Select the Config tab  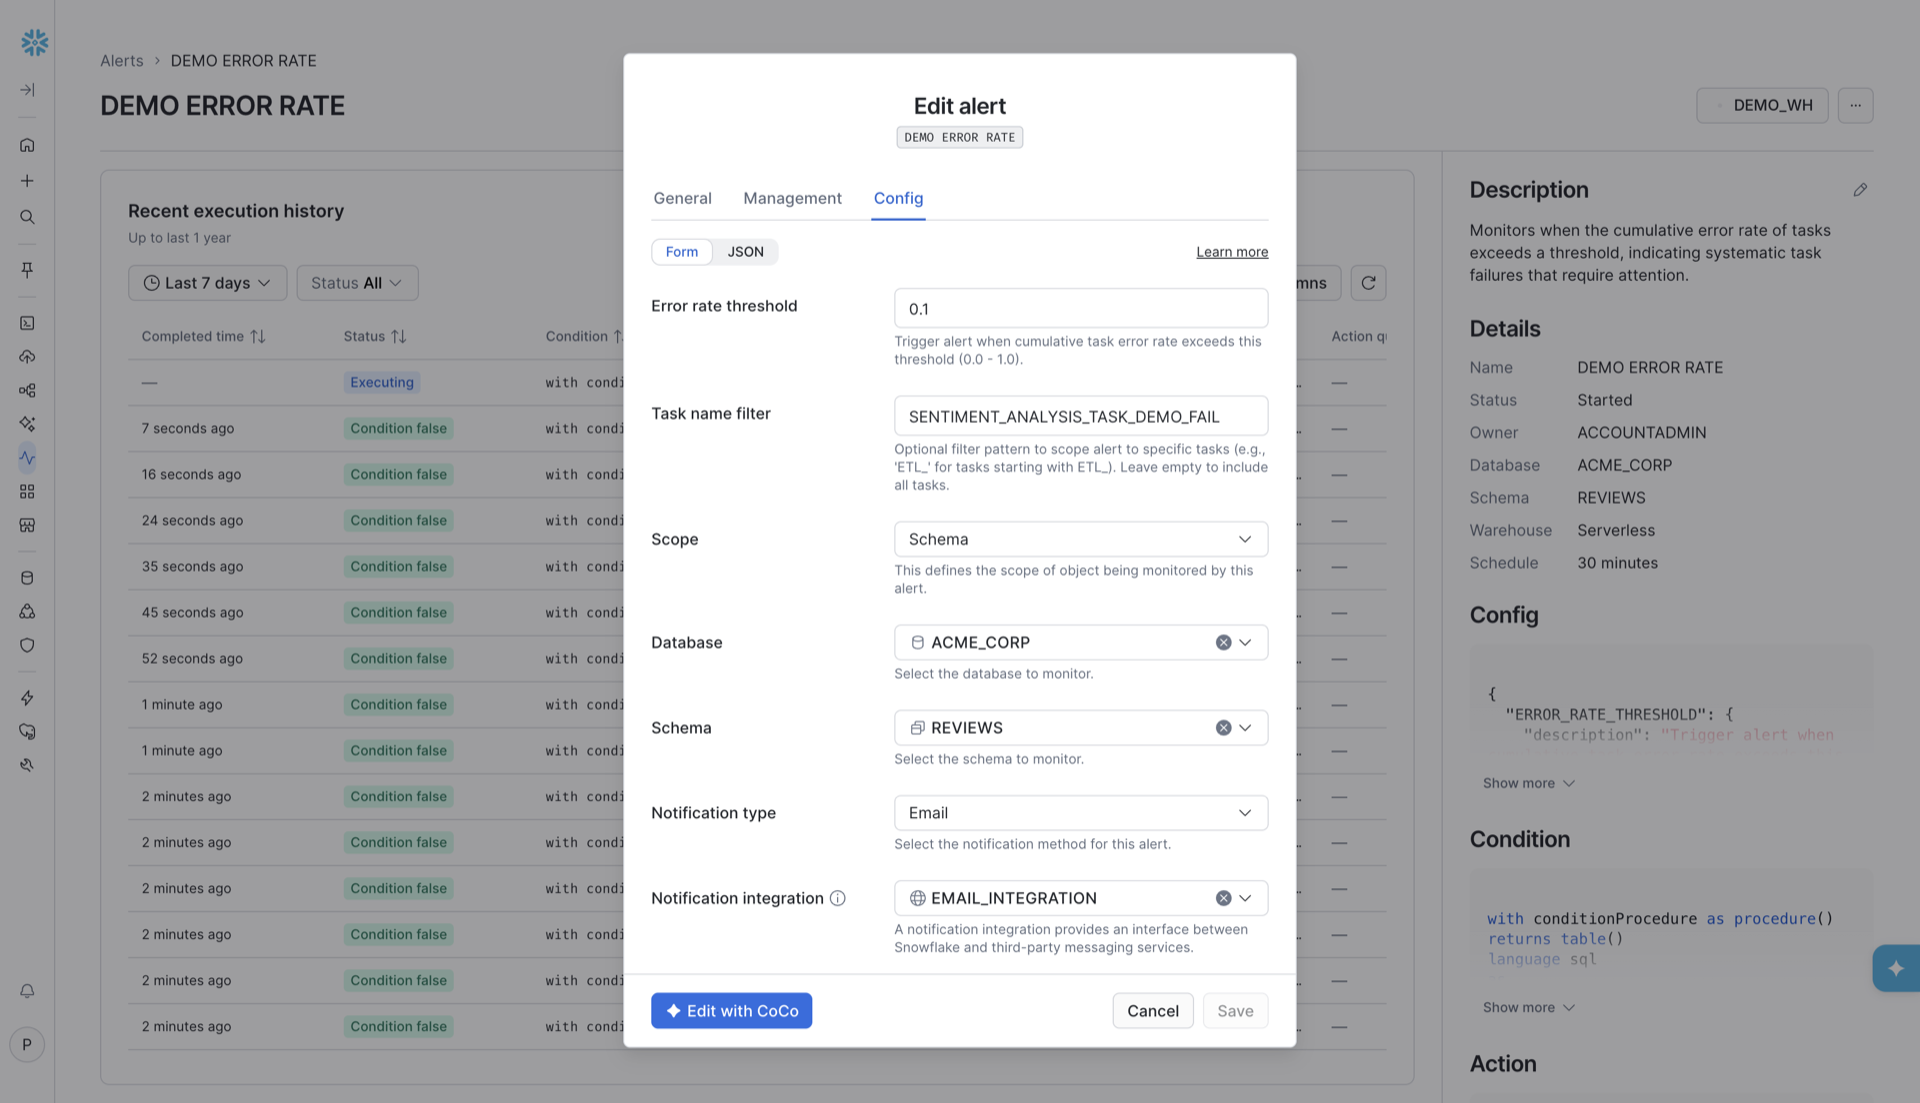click(898, 198)
